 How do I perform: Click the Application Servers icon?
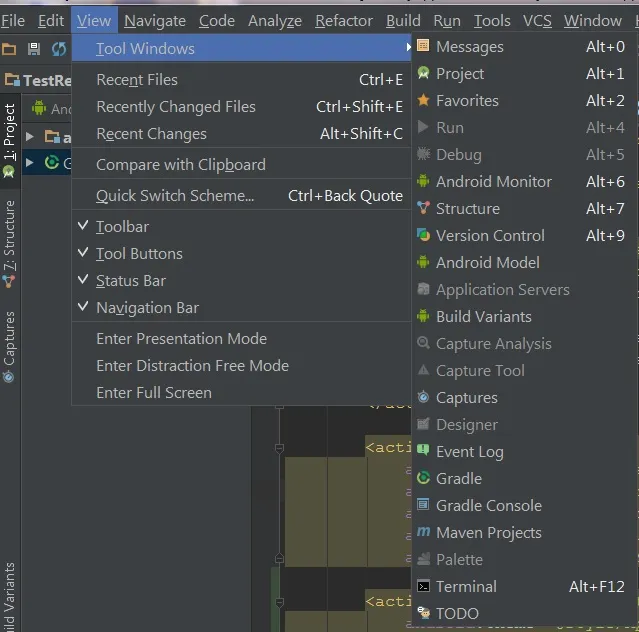(x=423, y=289)
